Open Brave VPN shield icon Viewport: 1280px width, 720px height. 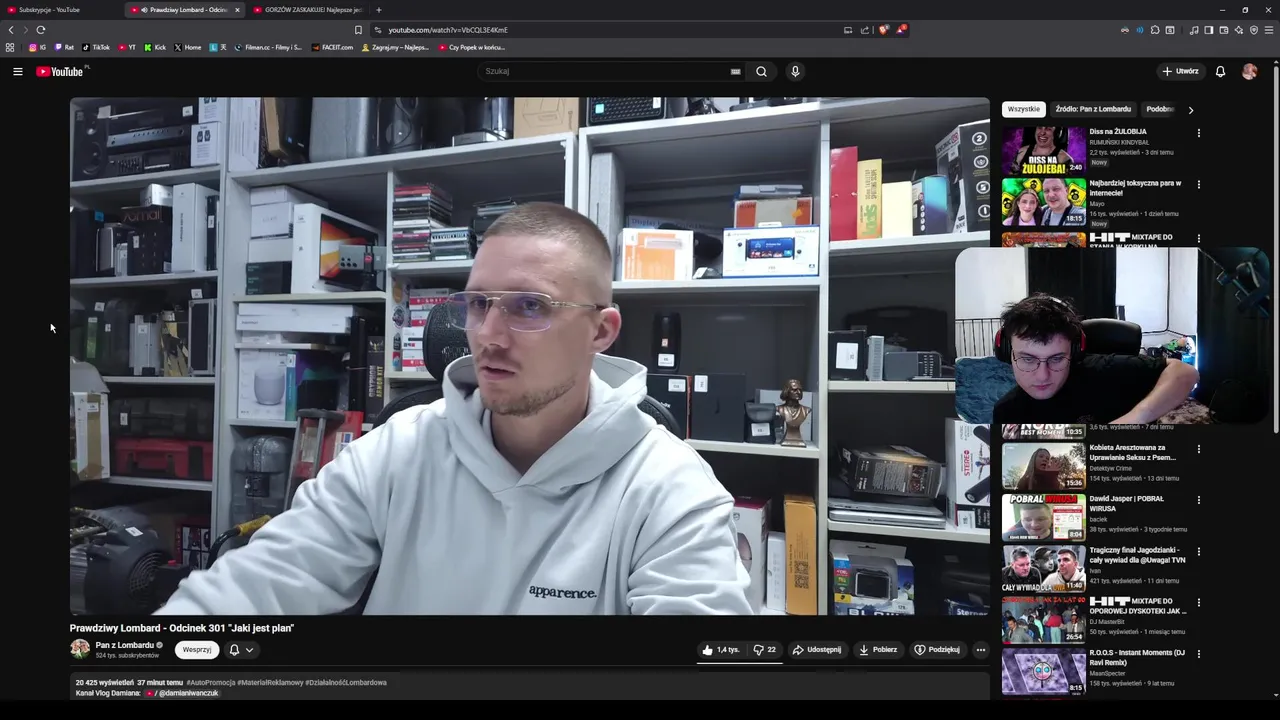tap(1254, 30)
